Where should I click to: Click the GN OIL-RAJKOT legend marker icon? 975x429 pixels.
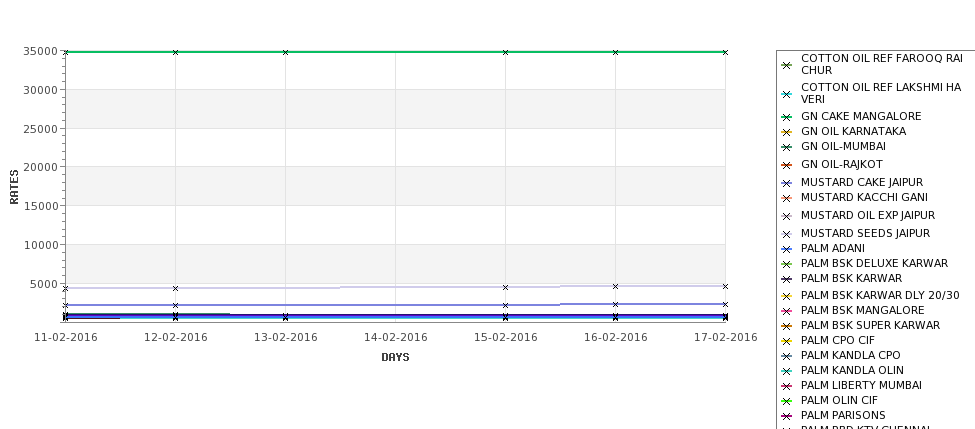786,165
